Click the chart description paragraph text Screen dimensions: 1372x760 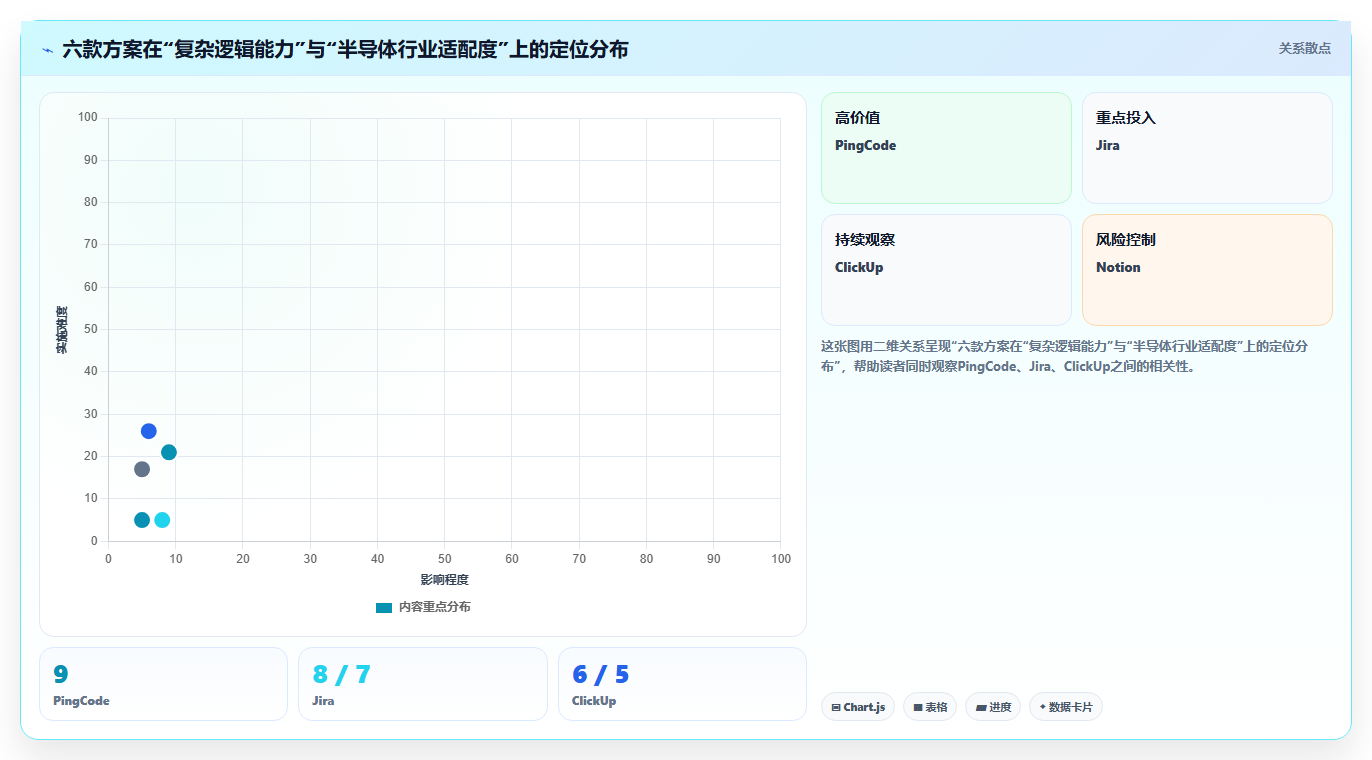click(x=1066, y=356)
